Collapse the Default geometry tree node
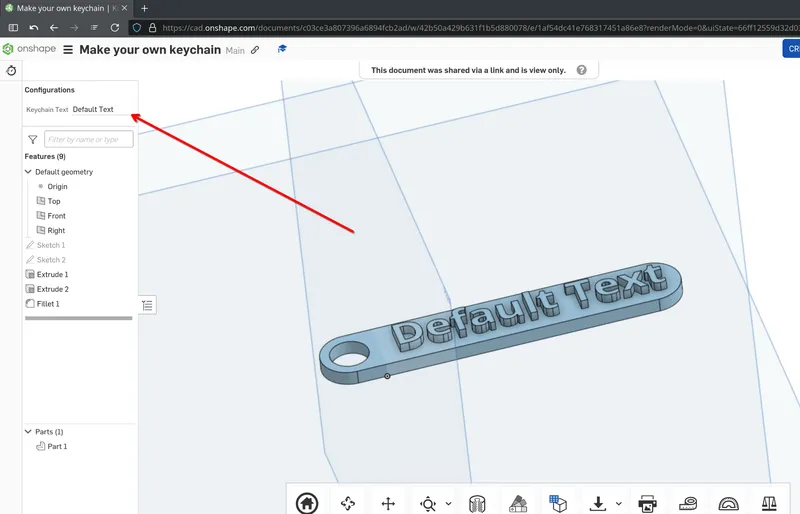Screen dimensions: 800x514 (x=28, y=172)
